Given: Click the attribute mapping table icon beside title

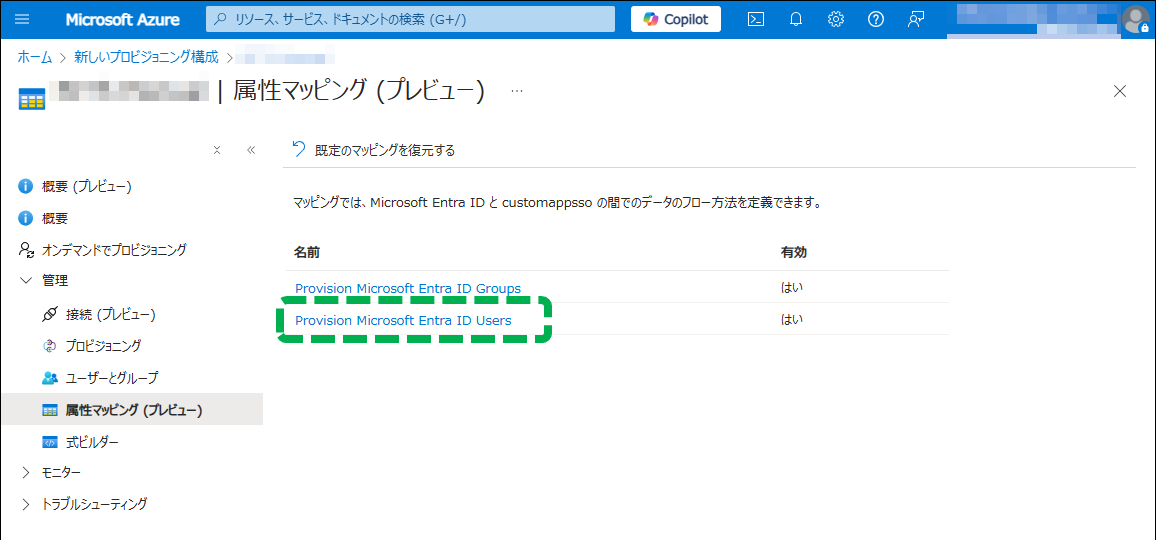Looking at the screenshot, I should [32, 98].
